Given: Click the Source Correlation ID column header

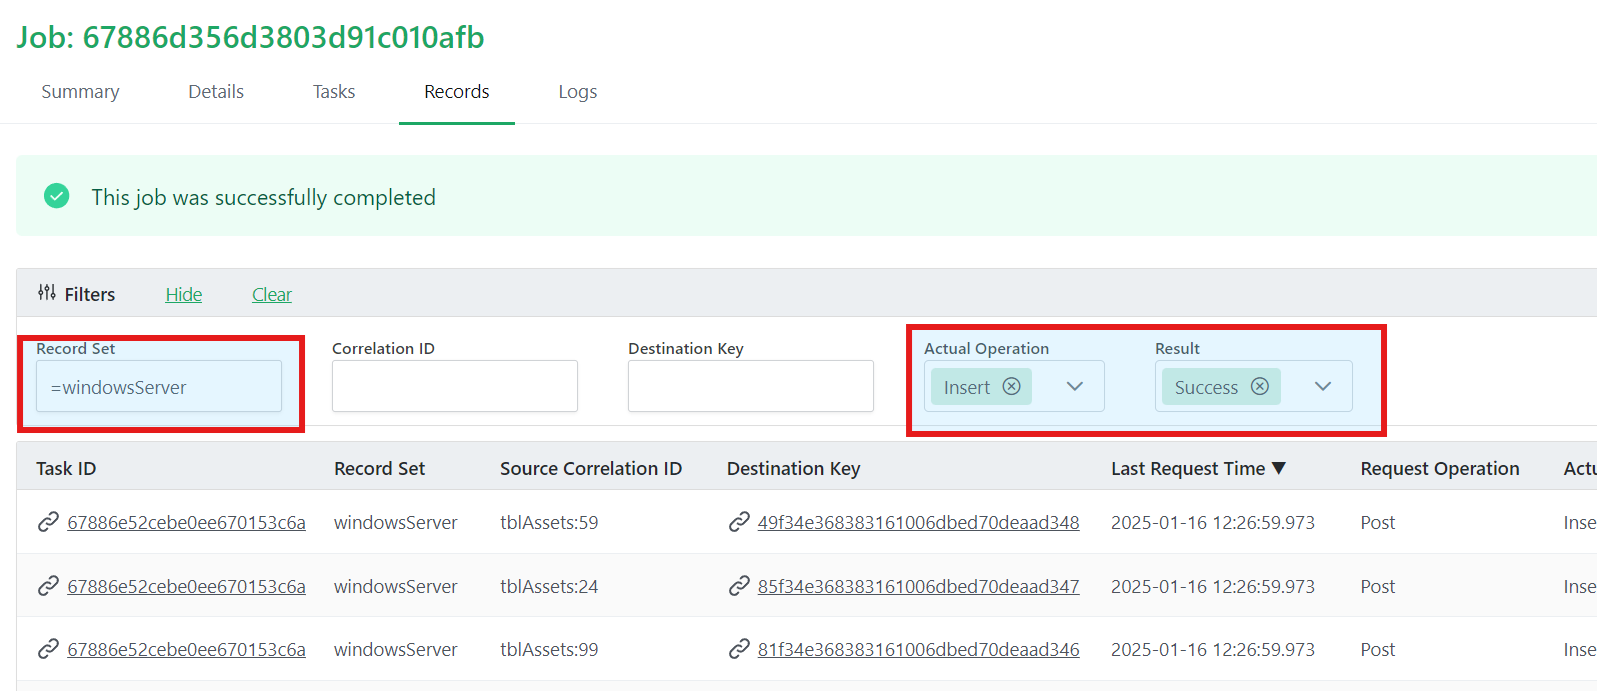Looking at the screenshot, I should (591, 468).
